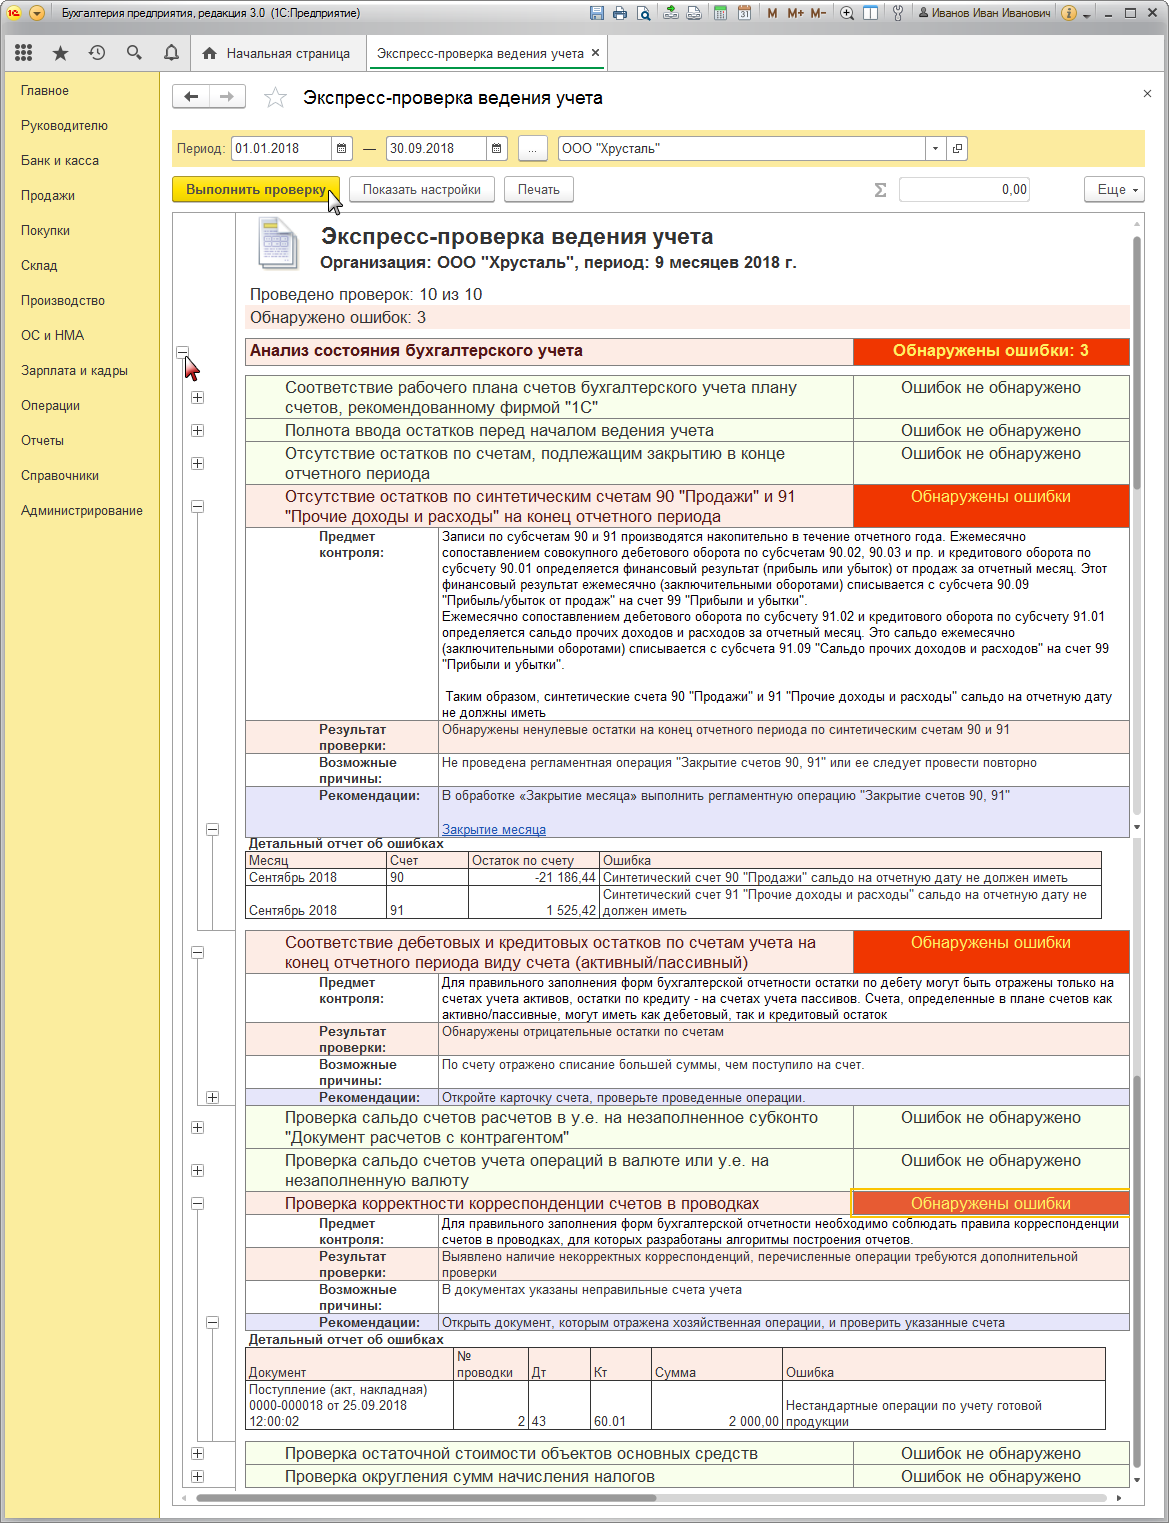Go forward with the right arrow button
The image size is (1173, 1525).
click(227, 96)
